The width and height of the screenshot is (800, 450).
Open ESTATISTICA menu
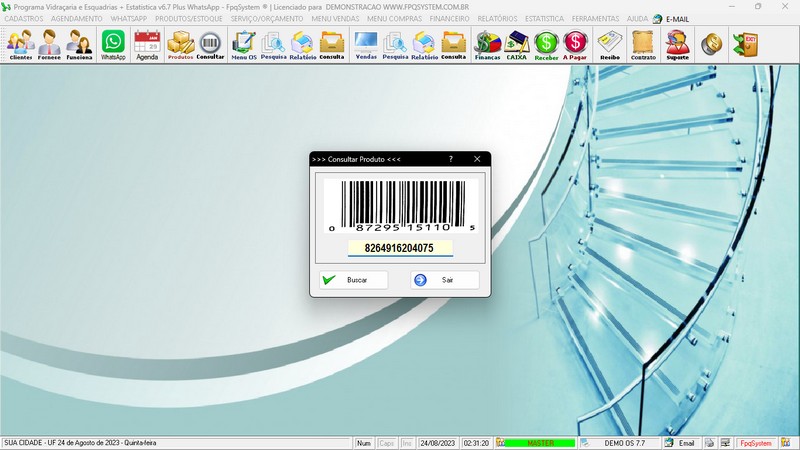(x=544, y=18)
